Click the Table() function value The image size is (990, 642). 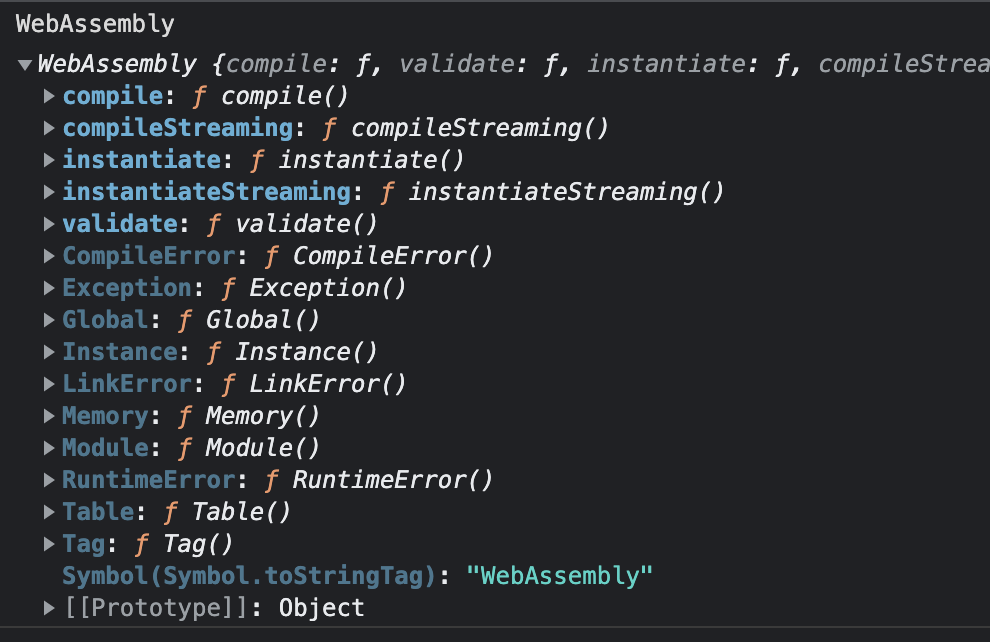241,512
